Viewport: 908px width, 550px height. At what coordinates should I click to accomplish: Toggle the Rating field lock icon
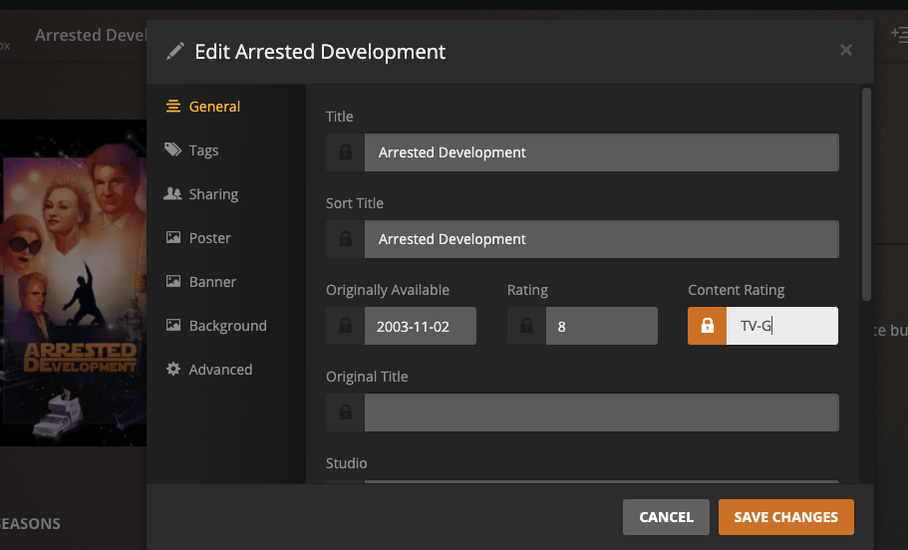(x=526, y=326)
